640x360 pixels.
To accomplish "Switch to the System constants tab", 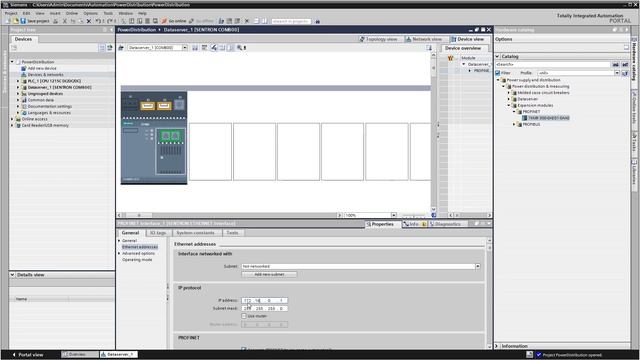I will 195,233.
